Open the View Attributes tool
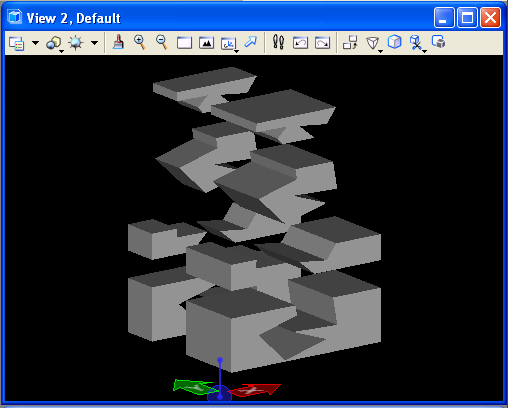 click(17, 43)
